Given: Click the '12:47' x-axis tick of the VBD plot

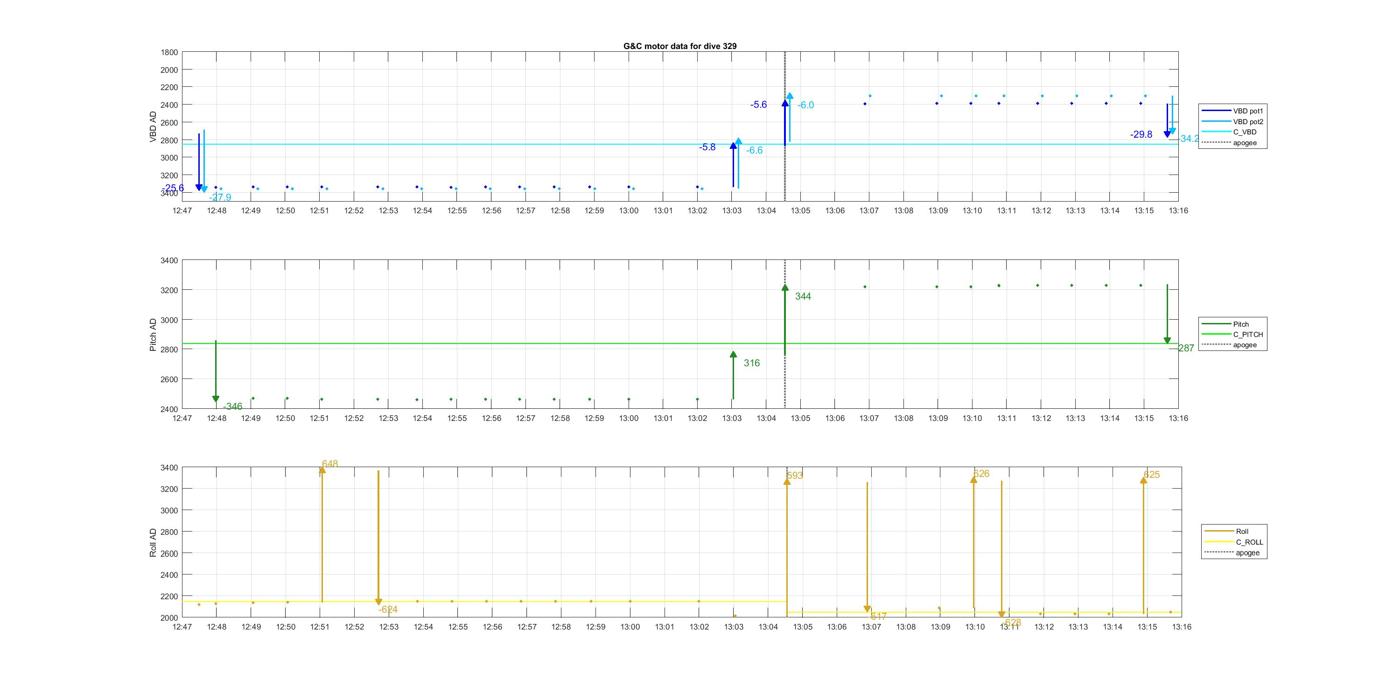Looking at the screenshot, I should point(181,211).
